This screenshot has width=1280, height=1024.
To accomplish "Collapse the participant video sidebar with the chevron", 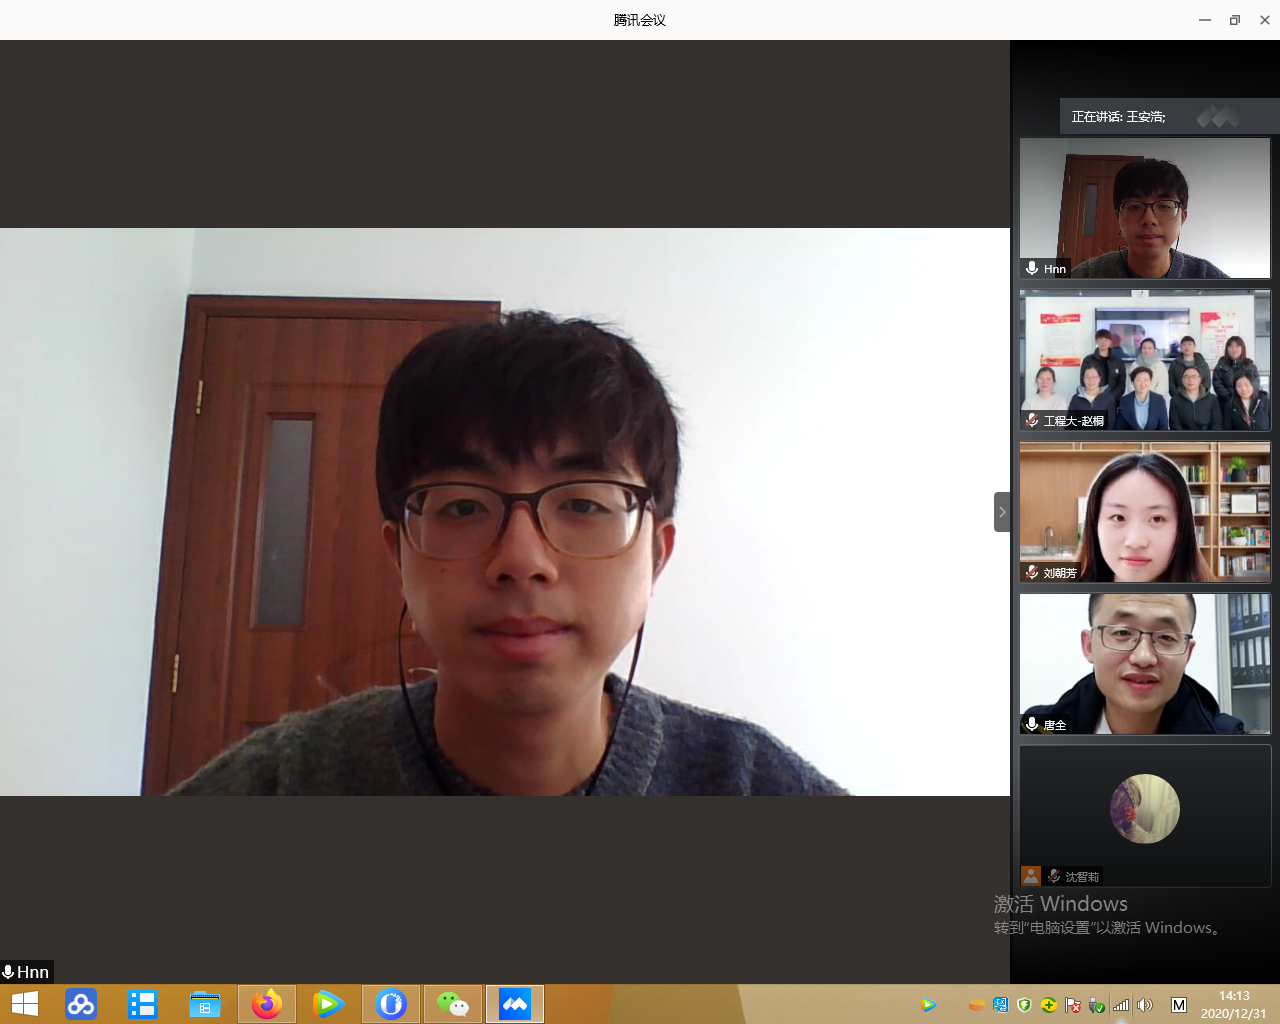I will (x=1001, y=512).
